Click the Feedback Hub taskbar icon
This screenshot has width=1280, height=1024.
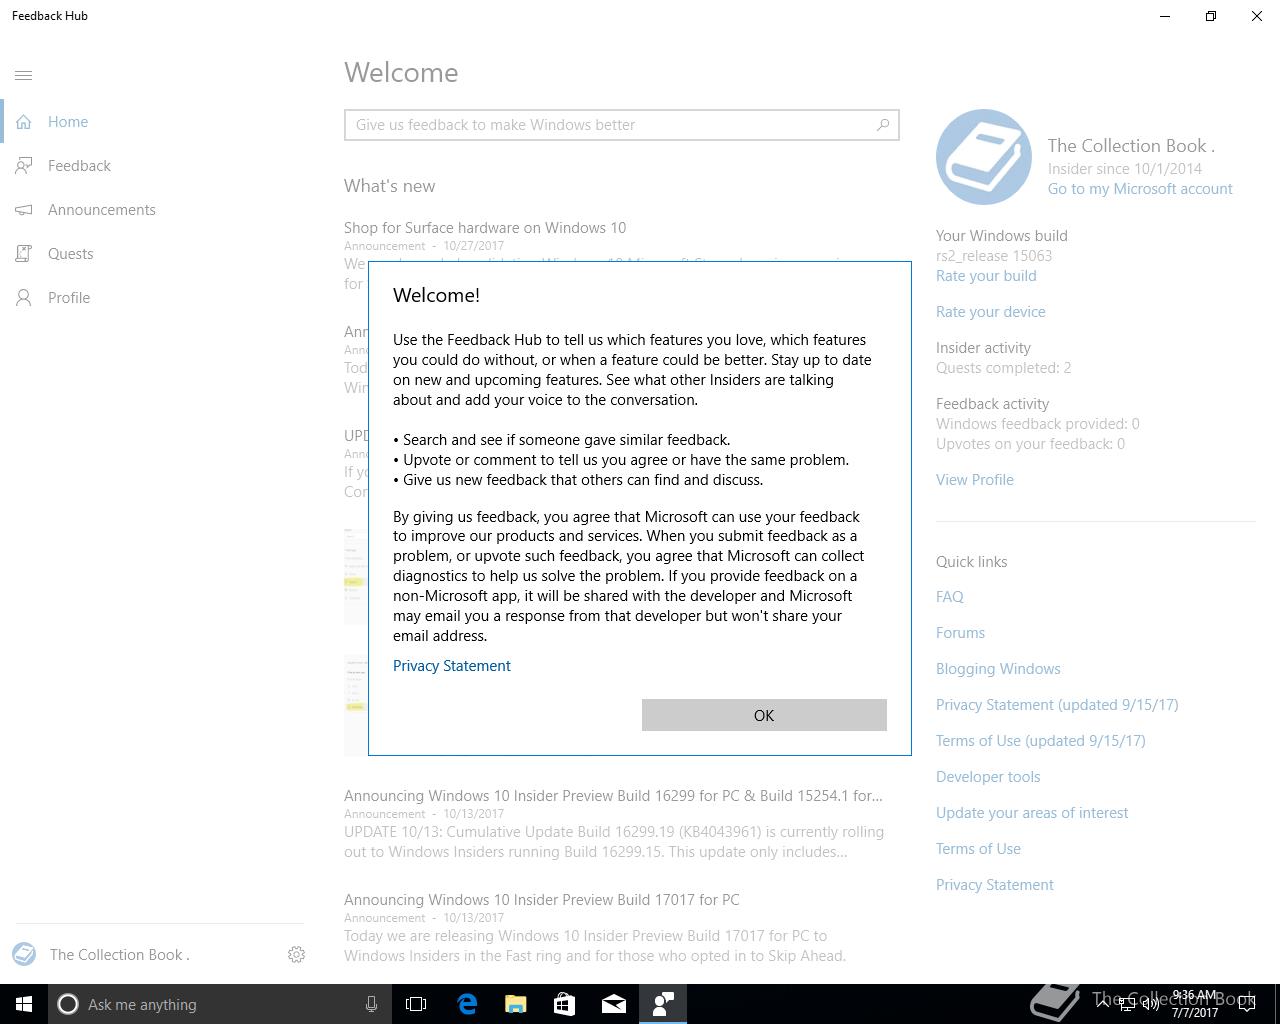click(663, 1004)
